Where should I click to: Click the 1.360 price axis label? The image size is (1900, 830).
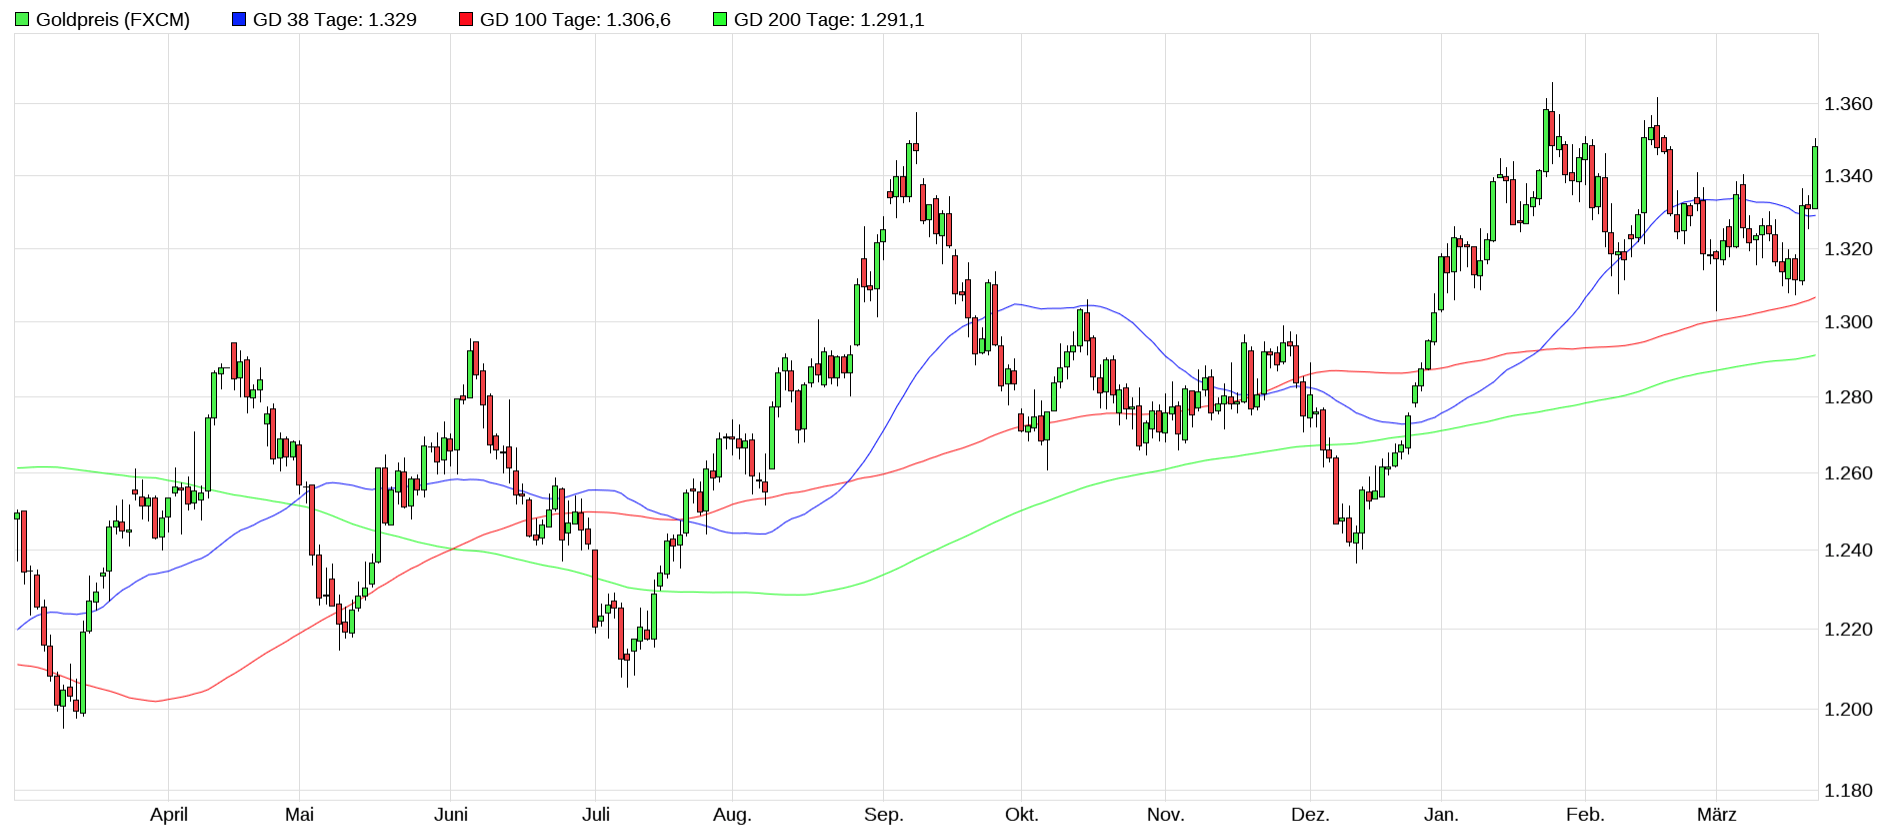1848,104
